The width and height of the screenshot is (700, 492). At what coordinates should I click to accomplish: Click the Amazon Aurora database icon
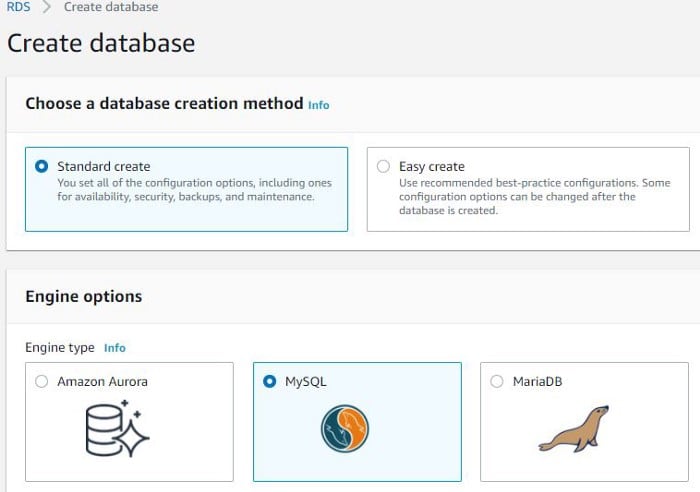(x=117, y=428)
